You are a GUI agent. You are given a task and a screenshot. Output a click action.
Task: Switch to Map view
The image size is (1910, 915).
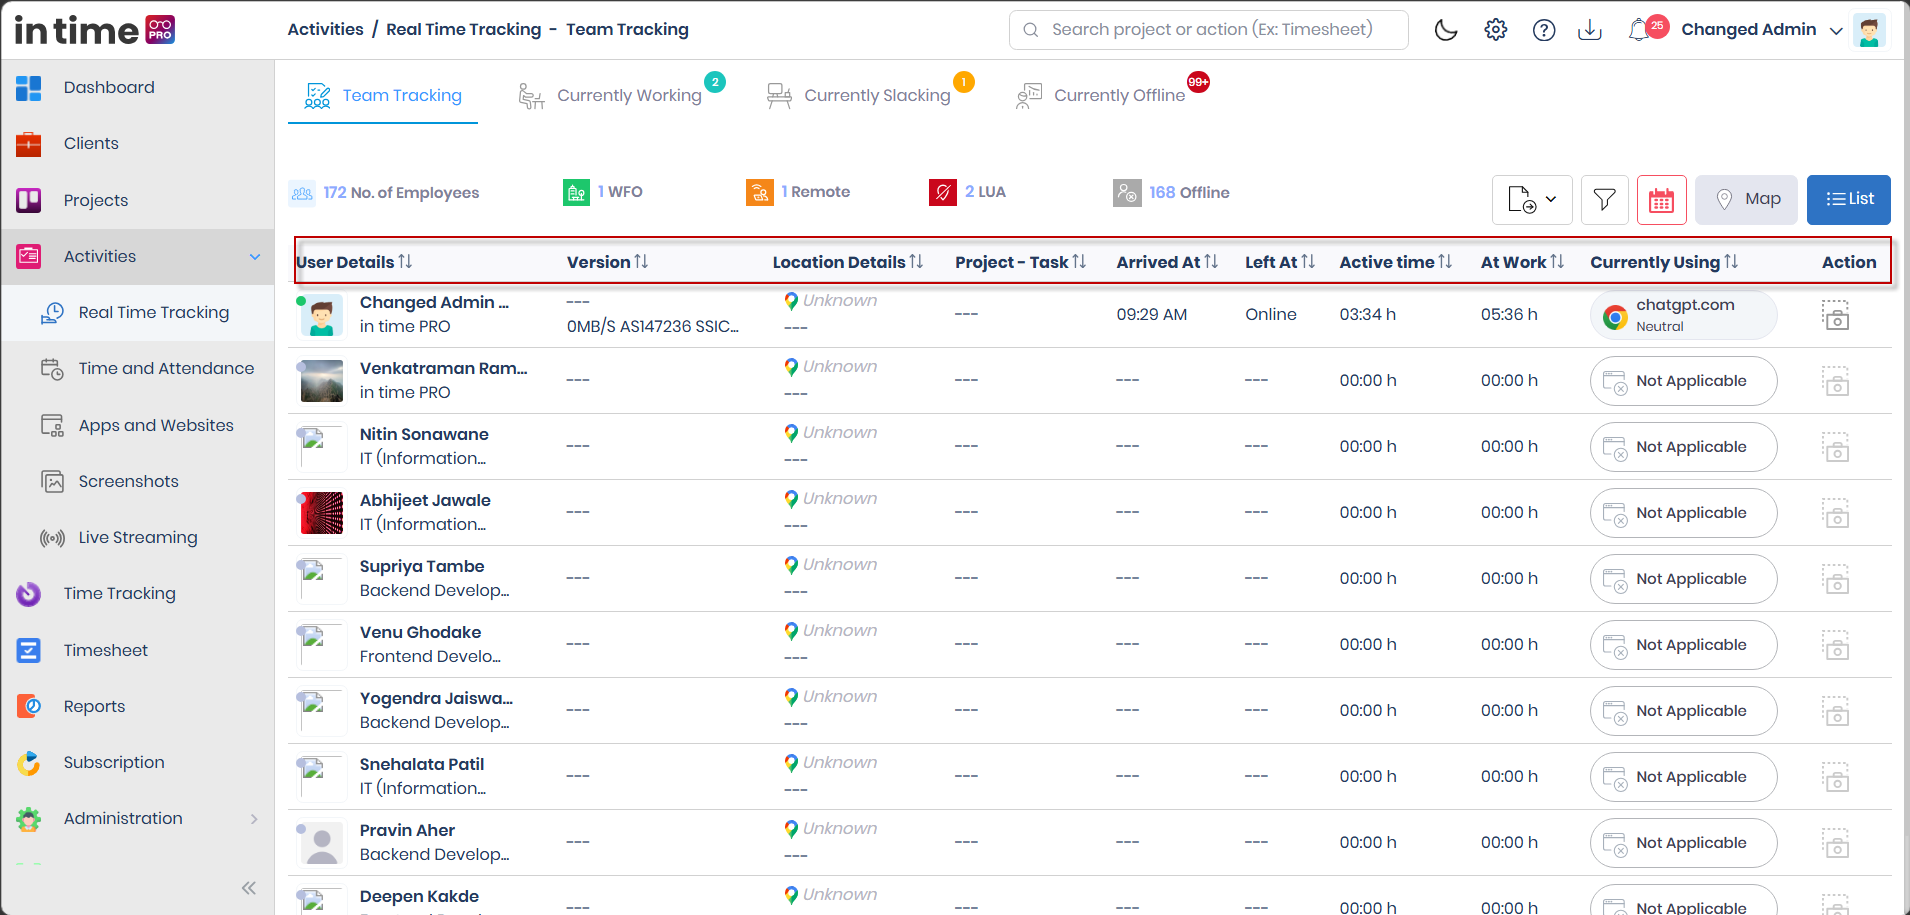tap(1747, 200)
